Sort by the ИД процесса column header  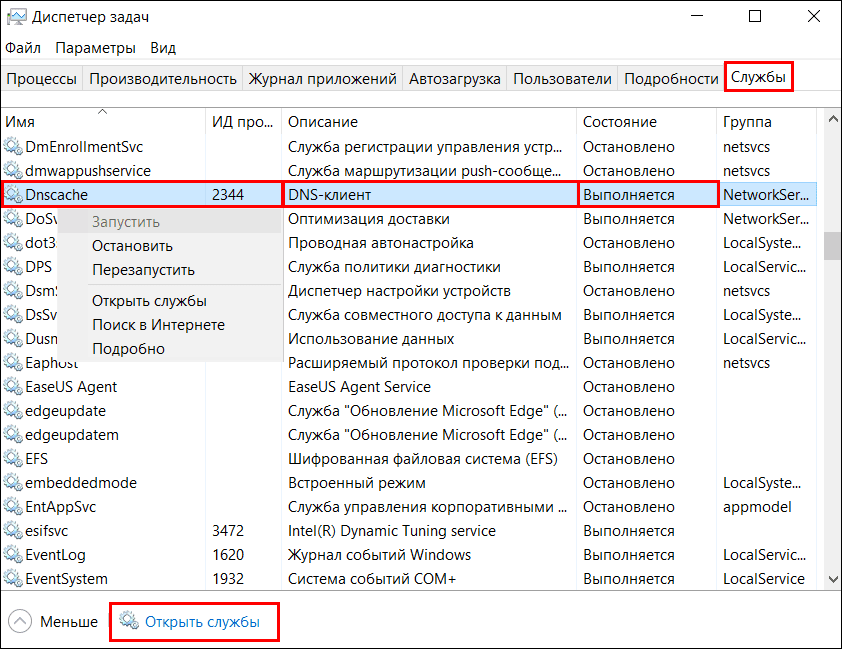[x=243, y=121]
